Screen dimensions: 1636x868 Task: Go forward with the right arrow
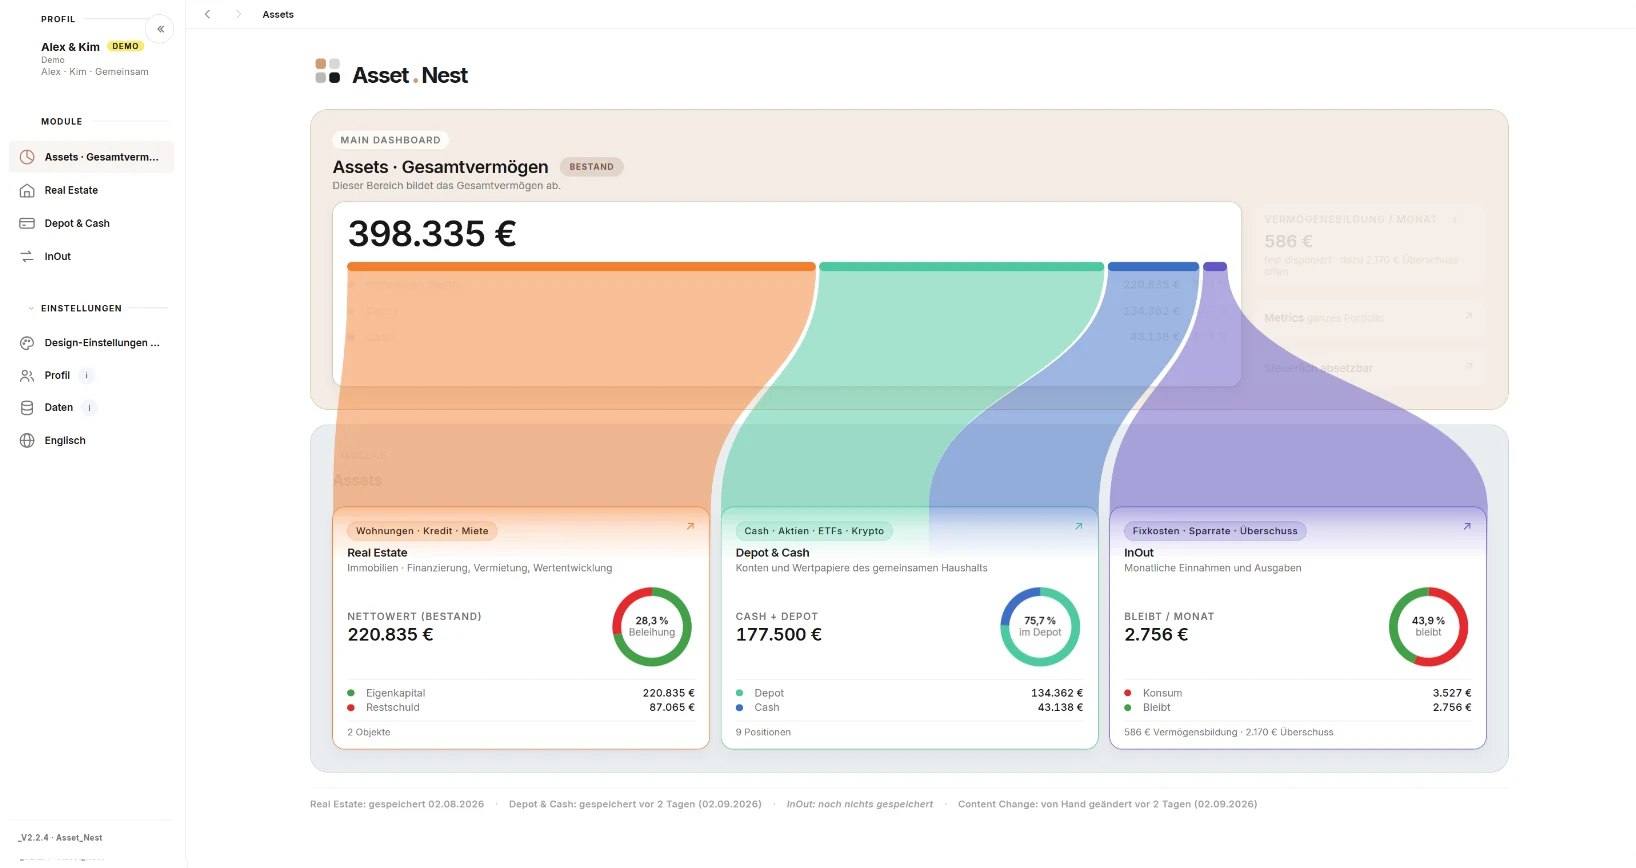238,14
